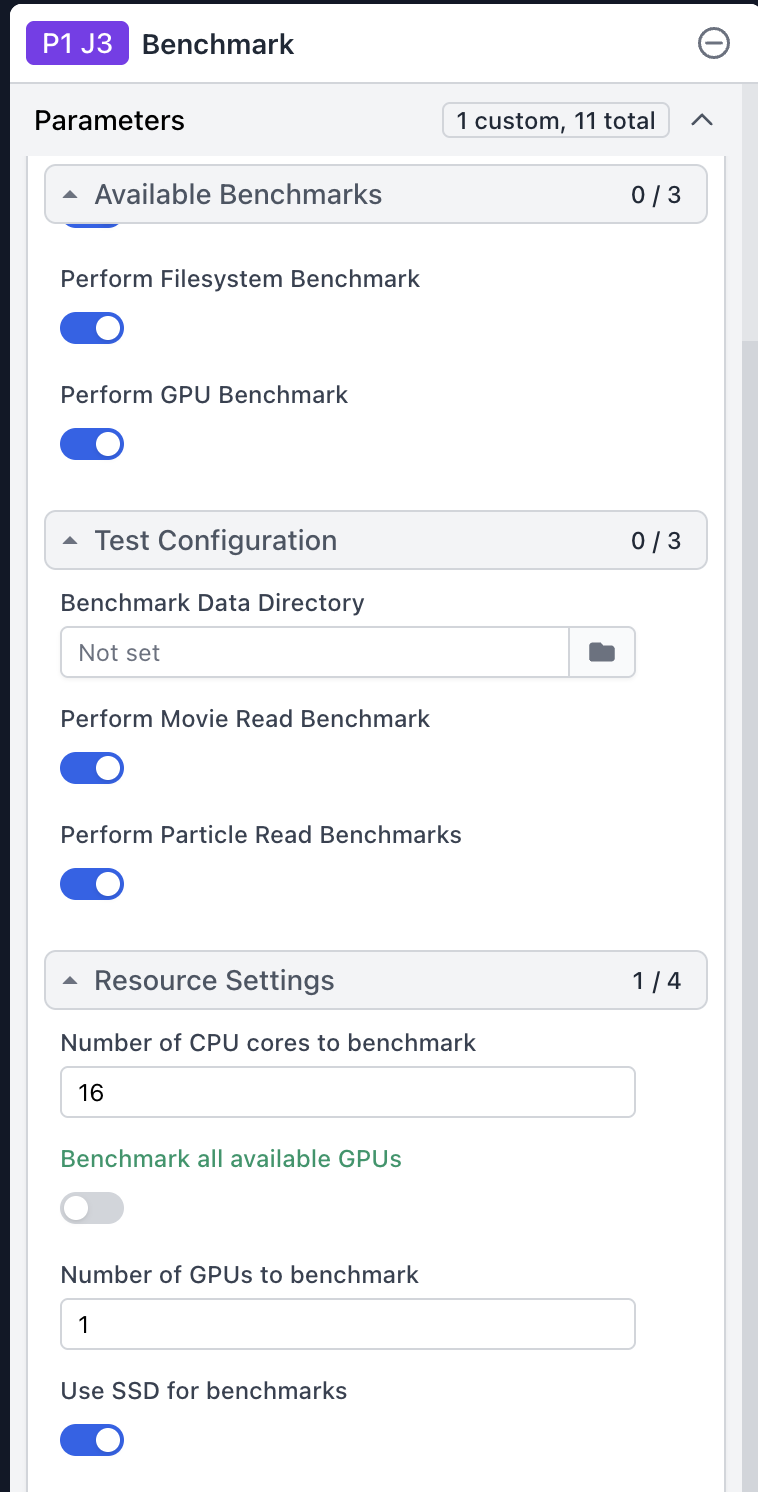The image size is (758, 1492).
Task: Click the parameters panel vertical scrollbar
Action: point(749,900)
